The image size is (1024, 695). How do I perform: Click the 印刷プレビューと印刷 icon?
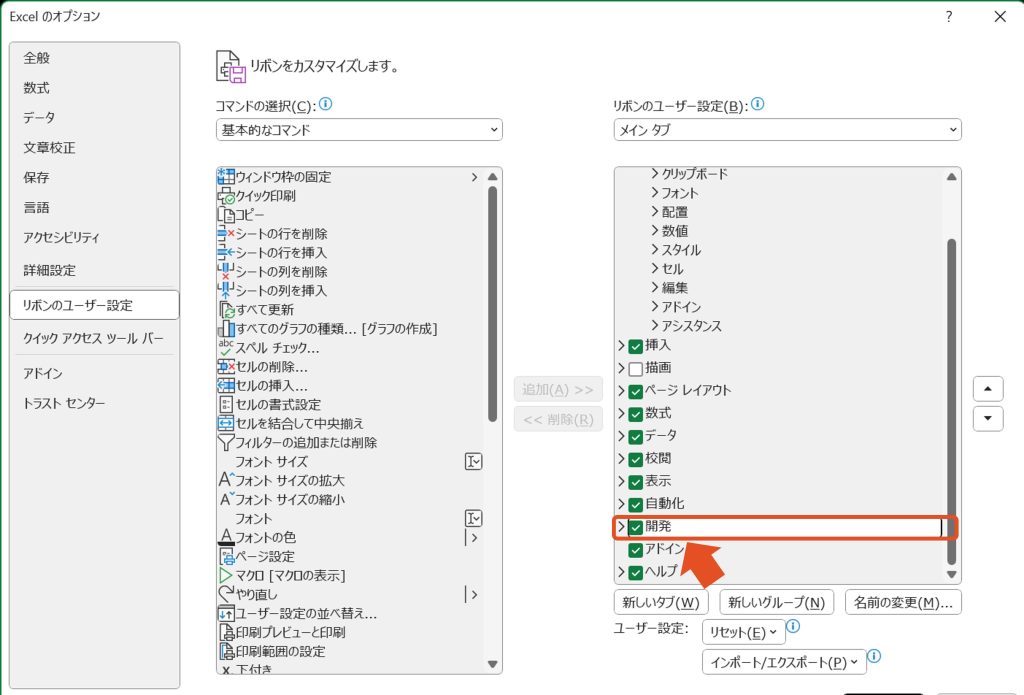click(x=226, y=632)
